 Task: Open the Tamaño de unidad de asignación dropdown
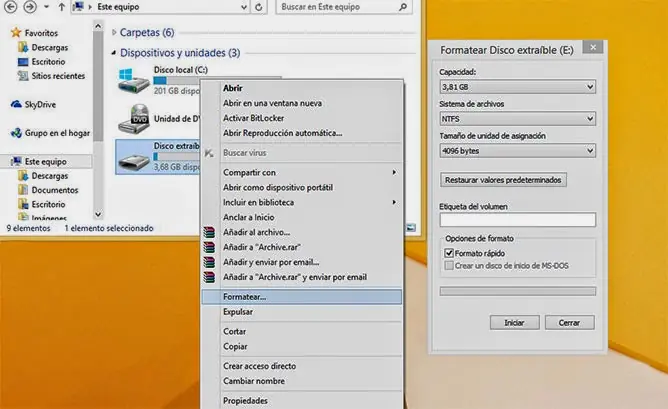518,151
